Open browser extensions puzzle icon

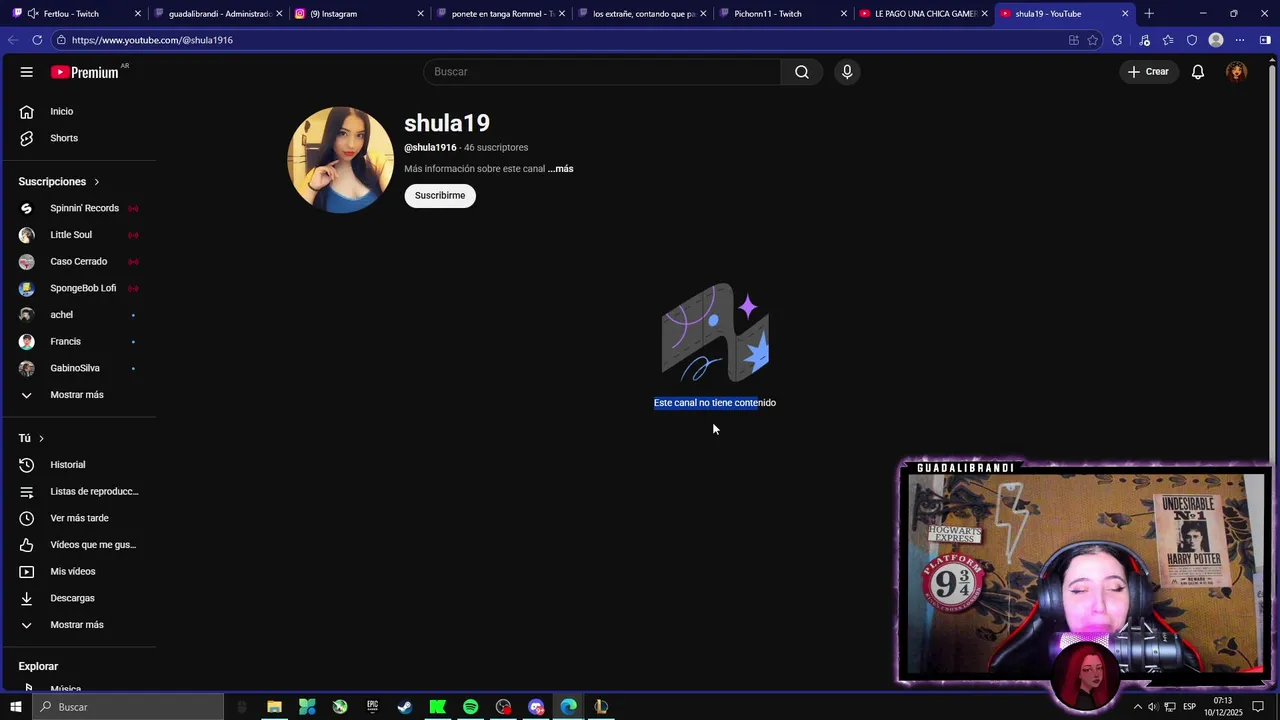tap(1117, 40)
